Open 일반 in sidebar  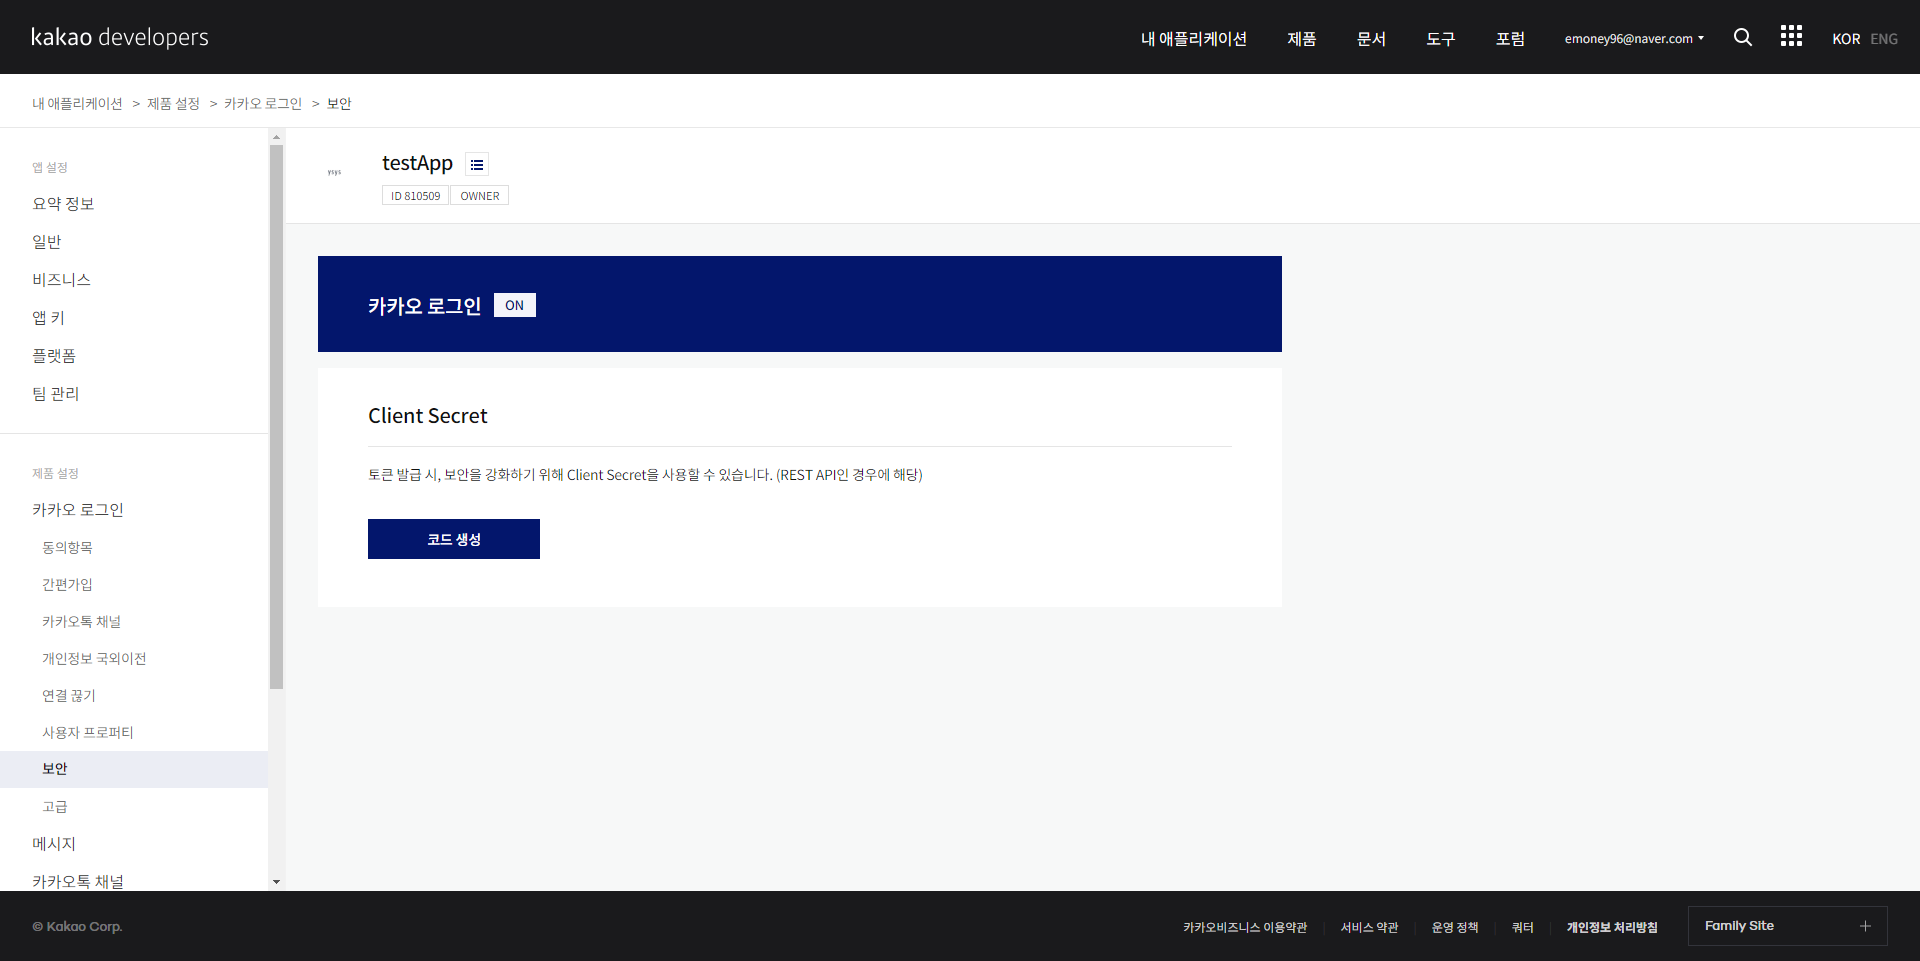(x=47, y=242)
